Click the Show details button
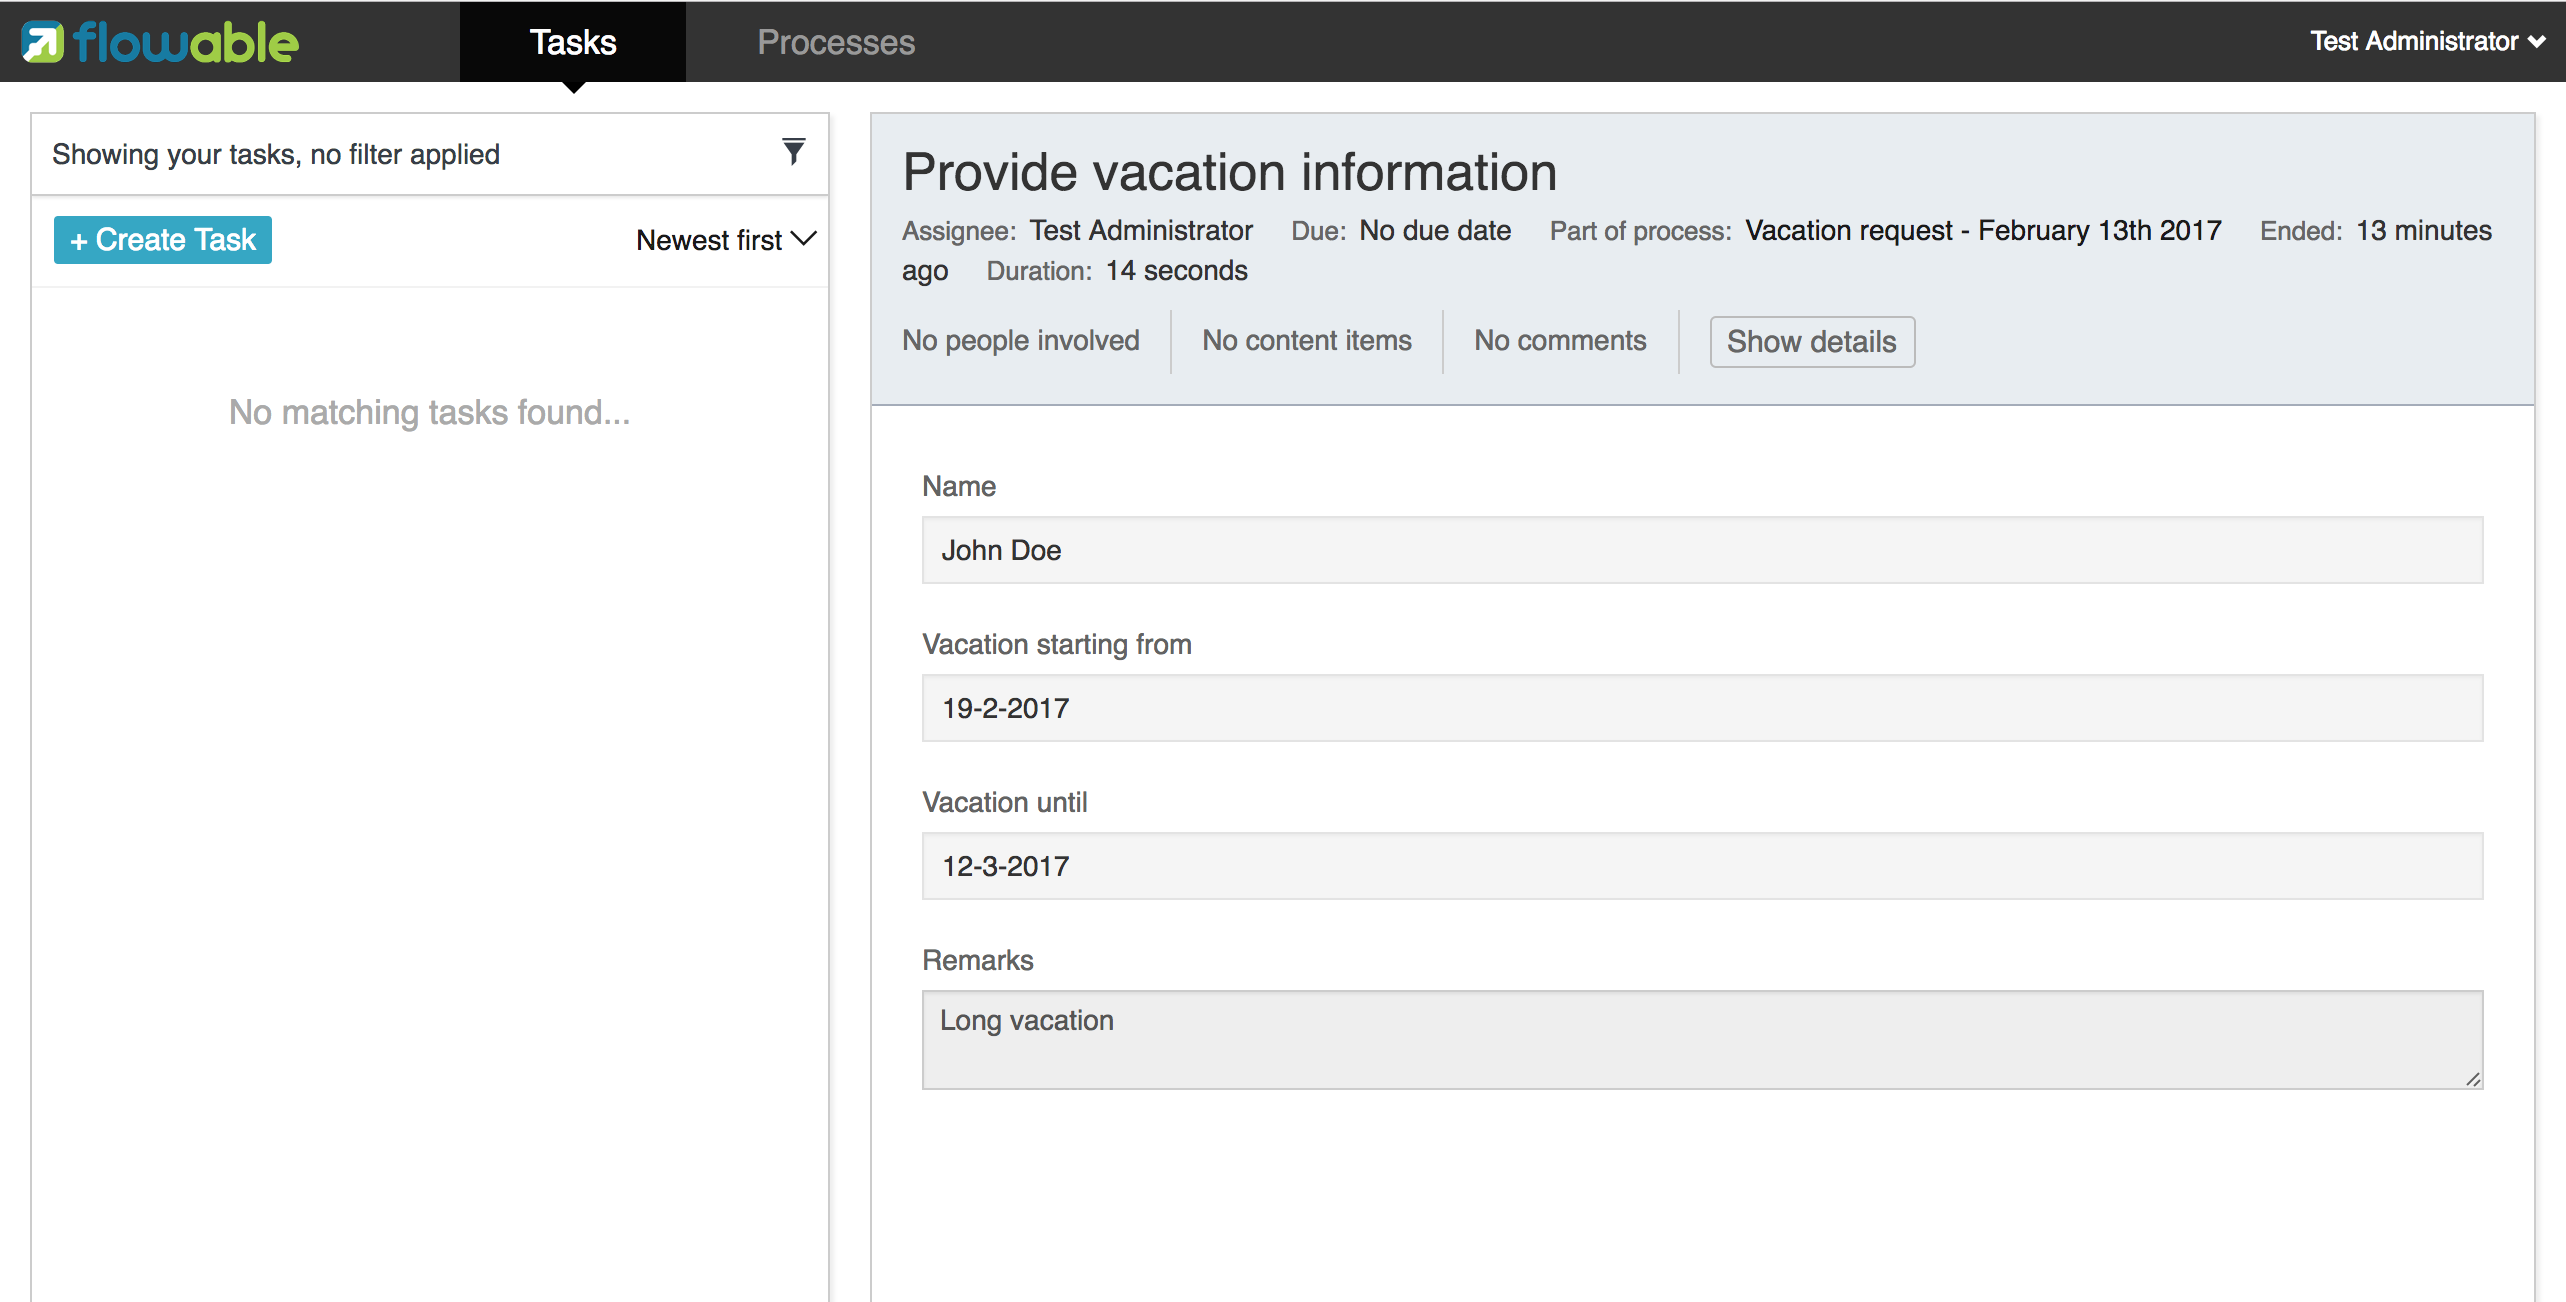 tap(1812, 342)
